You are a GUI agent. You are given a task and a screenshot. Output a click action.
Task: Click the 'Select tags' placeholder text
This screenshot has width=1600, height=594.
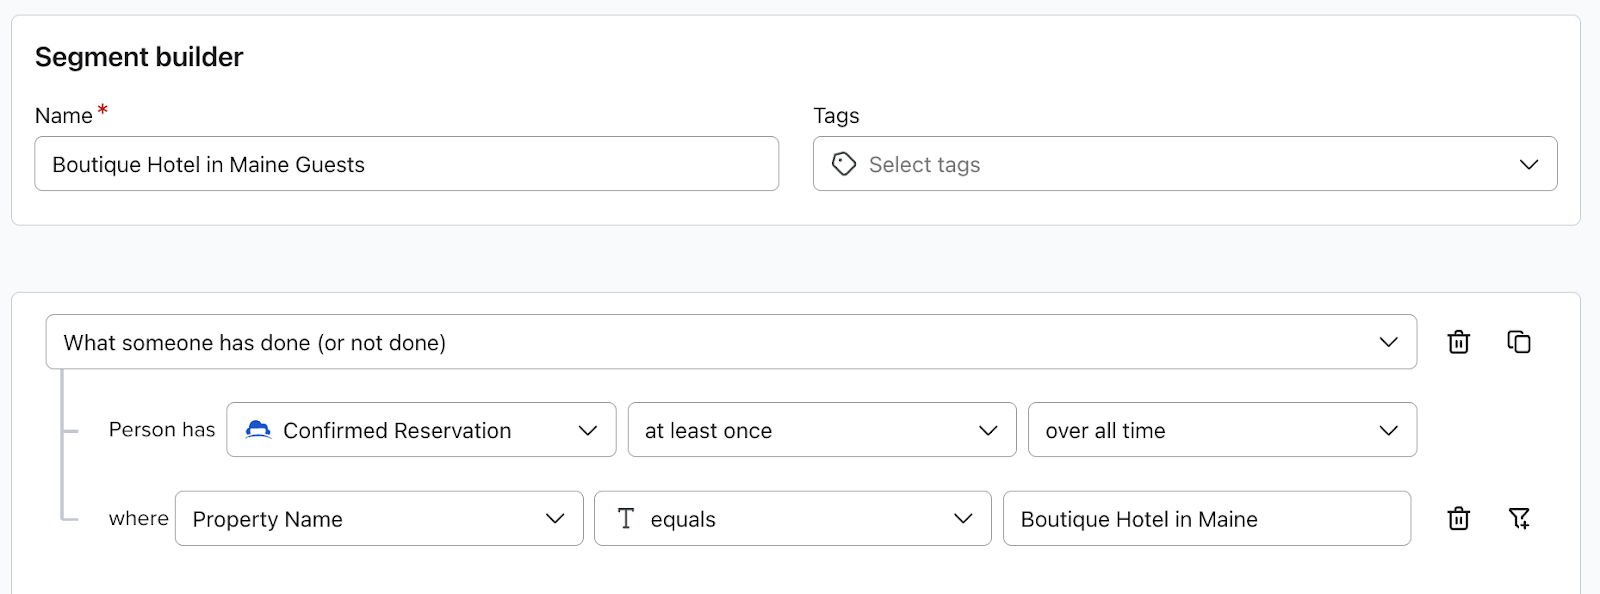[924, 164]
